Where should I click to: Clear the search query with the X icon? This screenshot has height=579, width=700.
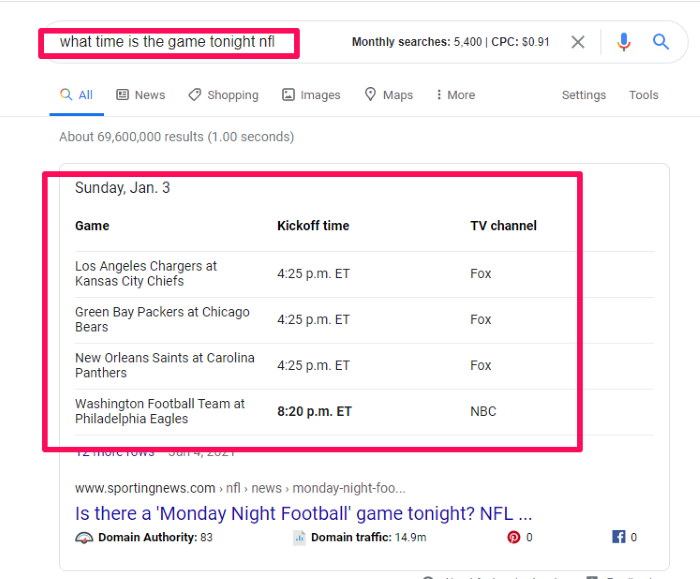[578, 42]
